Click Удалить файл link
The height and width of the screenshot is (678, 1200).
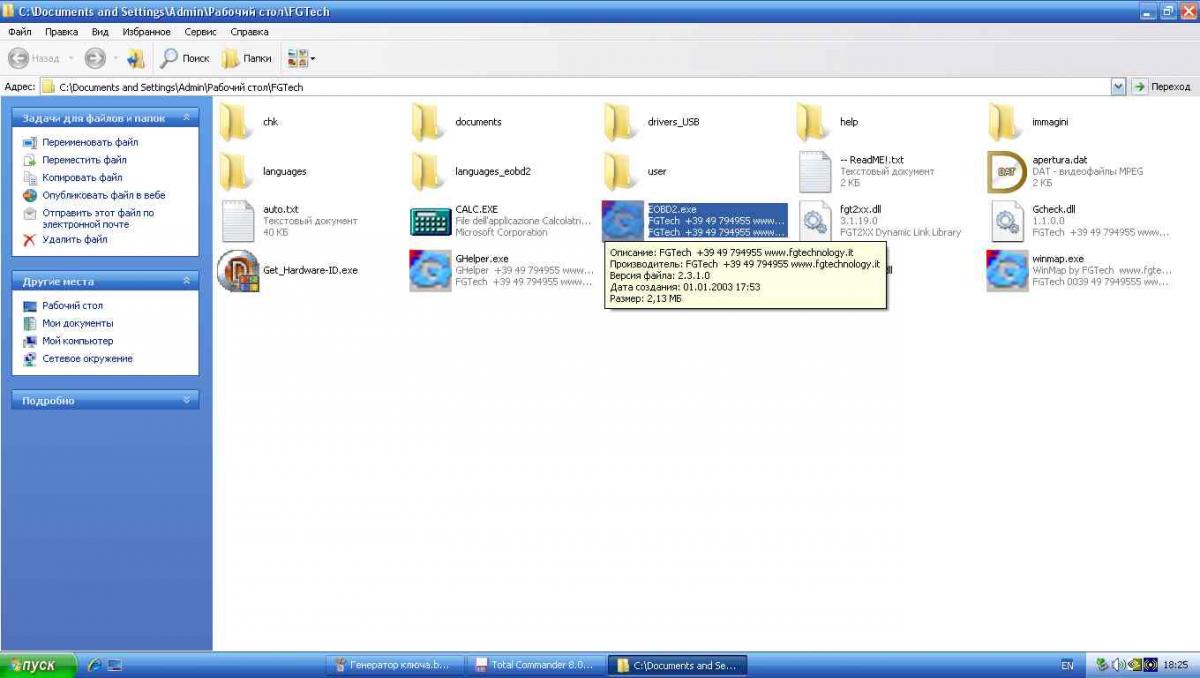coord(75,239)
